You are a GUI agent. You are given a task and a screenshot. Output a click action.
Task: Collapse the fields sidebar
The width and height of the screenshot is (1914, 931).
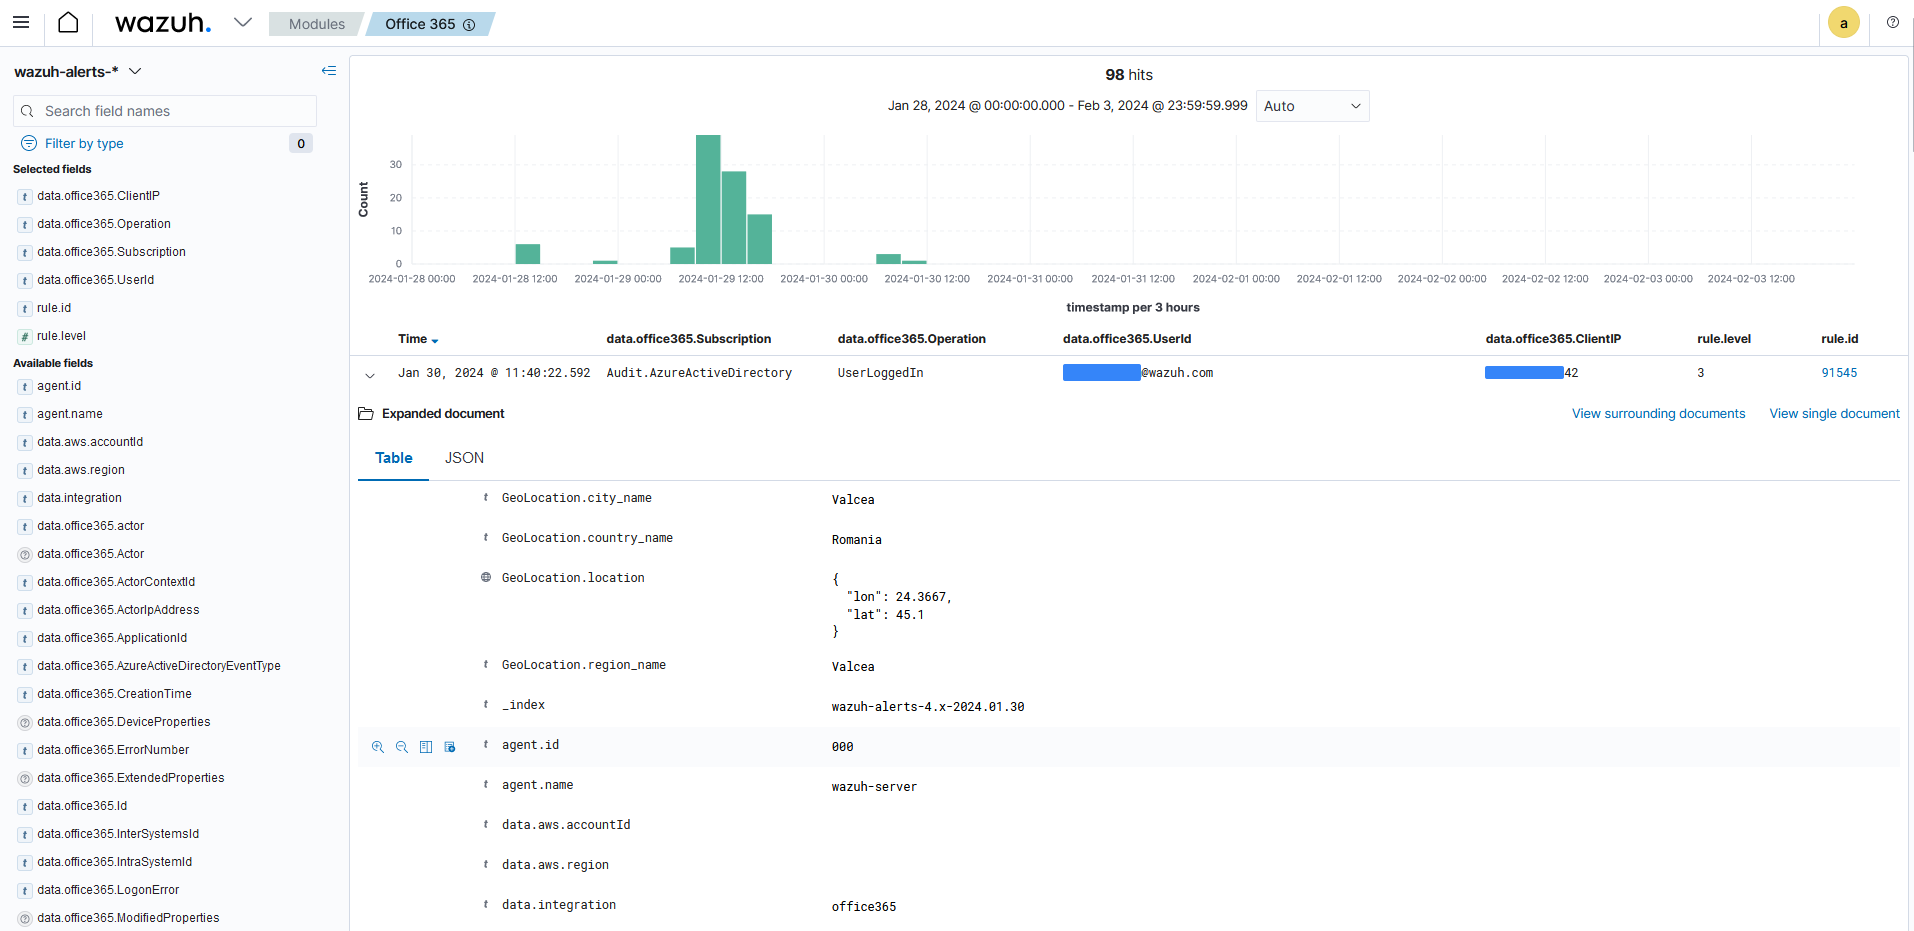point(329,71)
